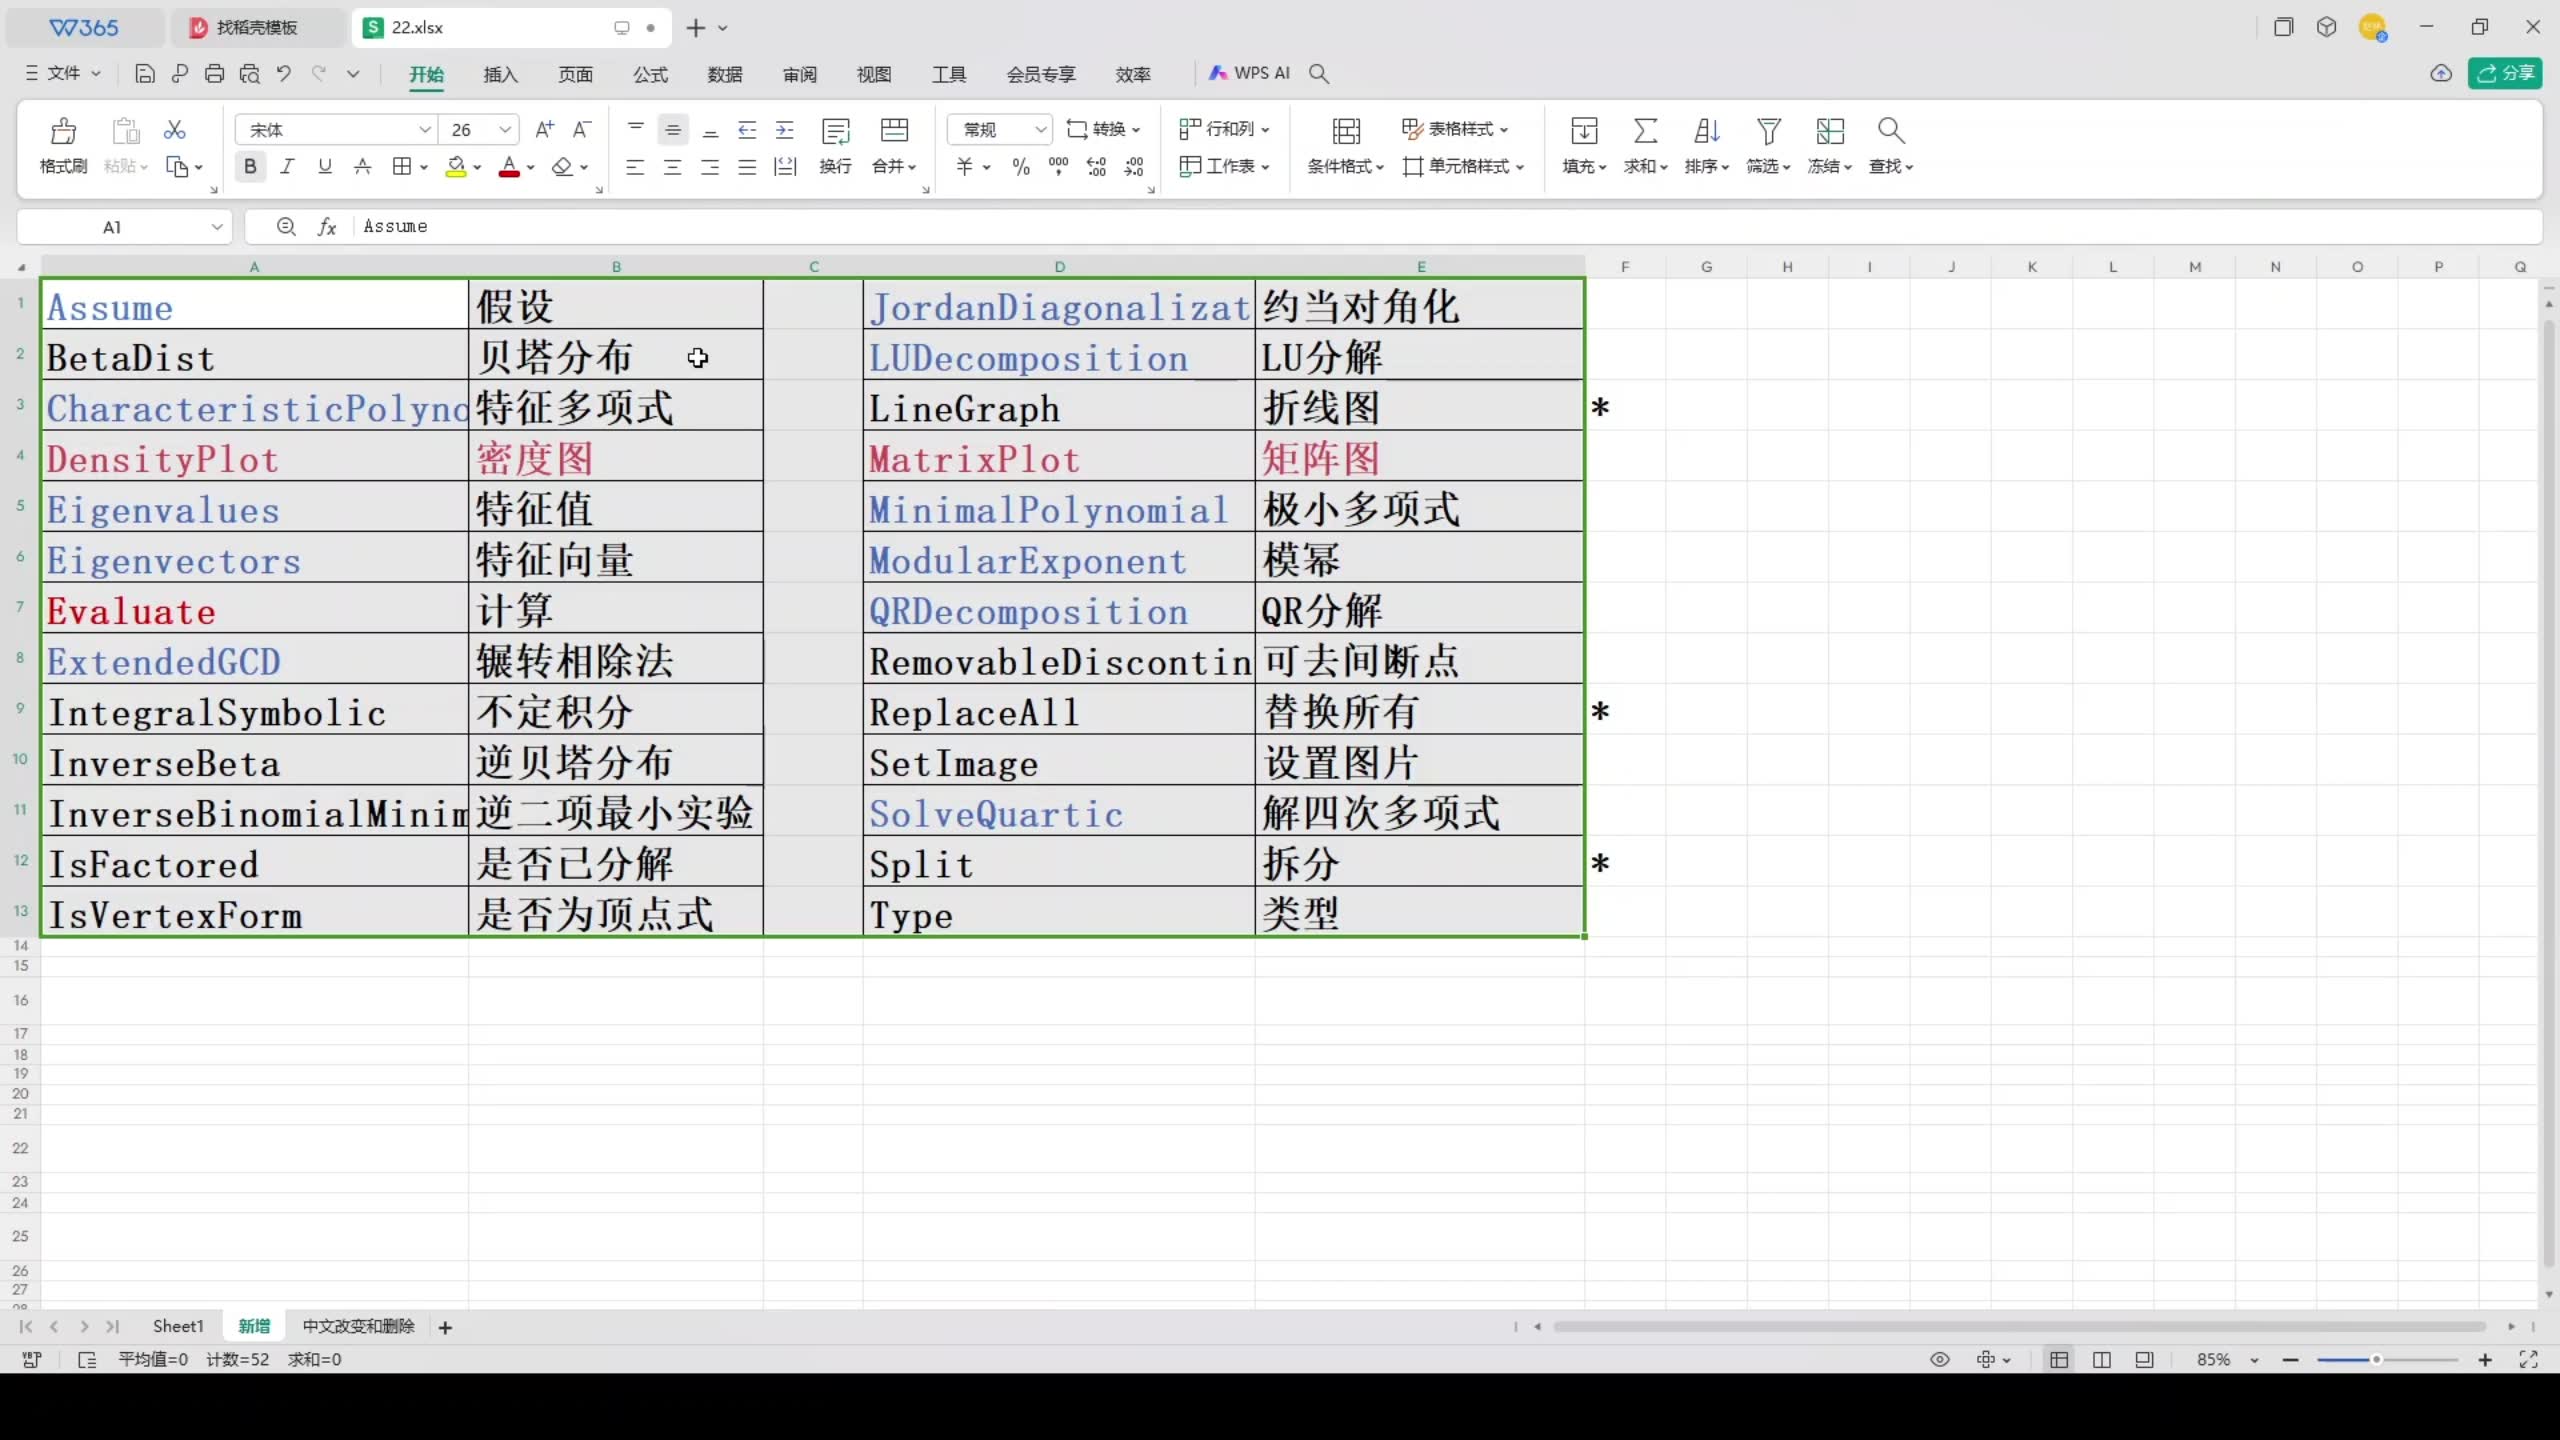The height and width of the screenshot is (1440, 2560).
Task: Open the 视图 ribbon tab
Action: [874, 74]
